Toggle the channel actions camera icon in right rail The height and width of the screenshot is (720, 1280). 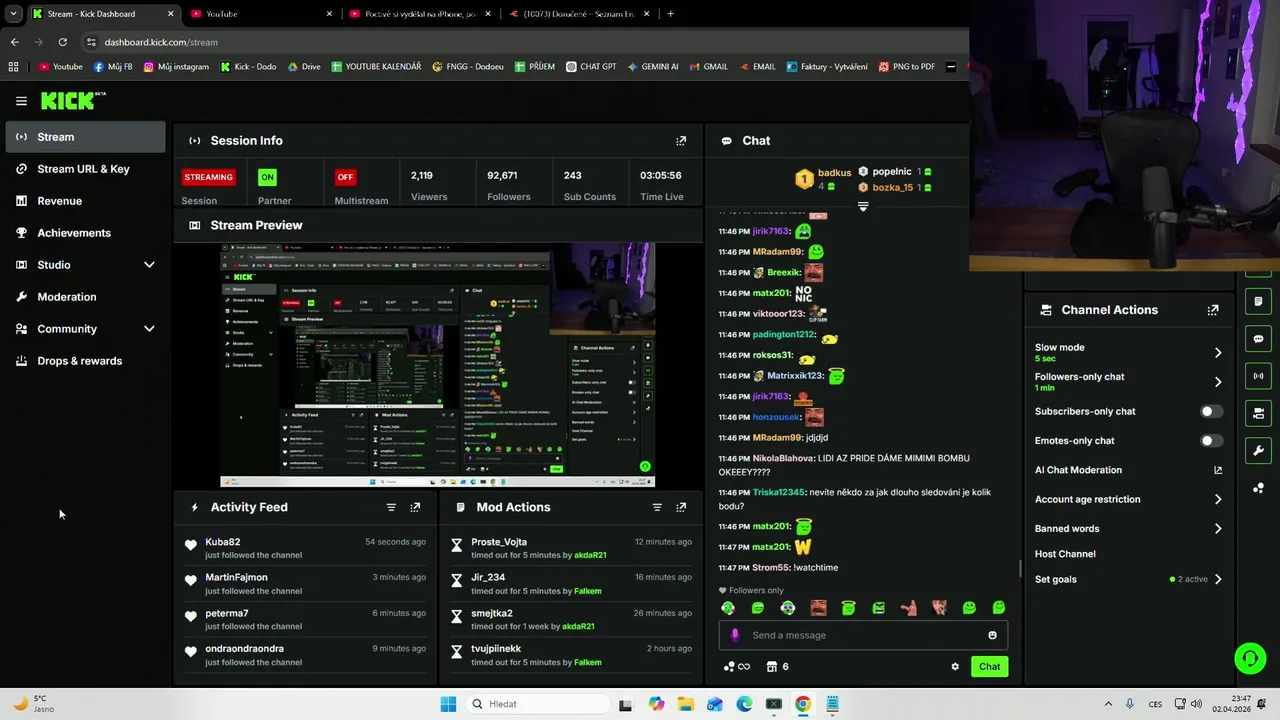point(1258,413)
